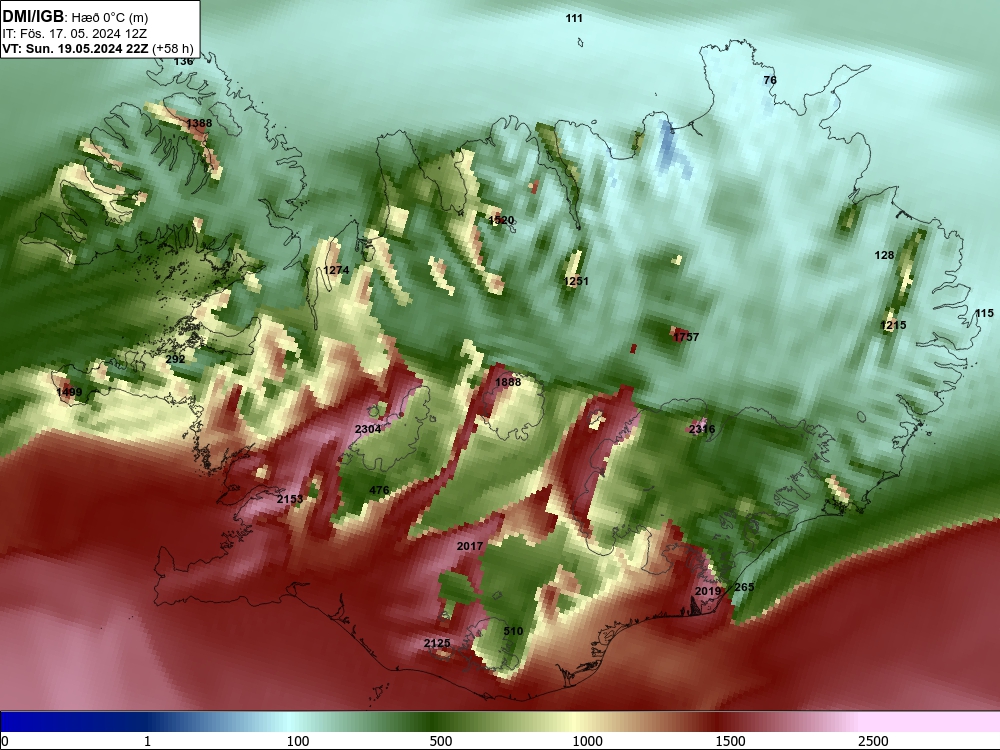Click the legend label 2500 on the color scale
This screenshot has height=750, width=1000.
point(873,741)
